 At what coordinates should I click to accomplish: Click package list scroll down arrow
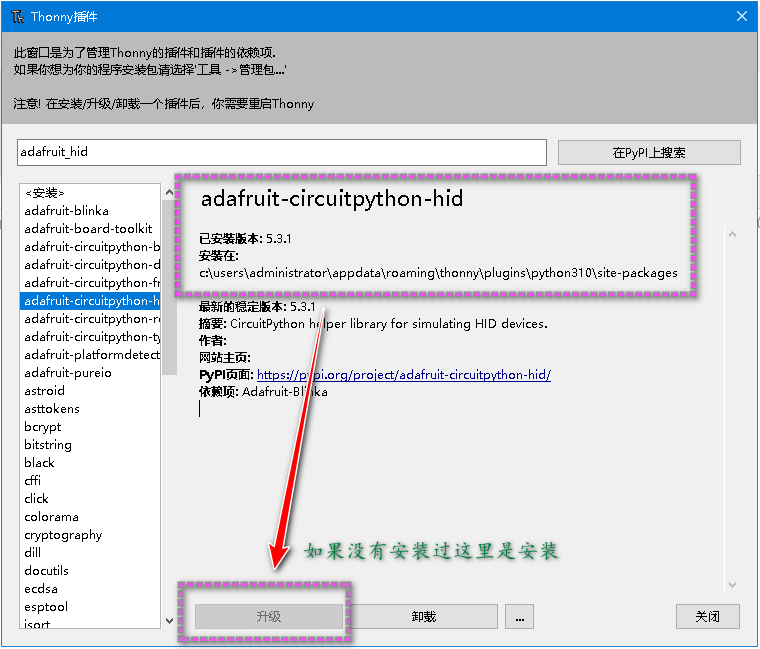[169, 620]
